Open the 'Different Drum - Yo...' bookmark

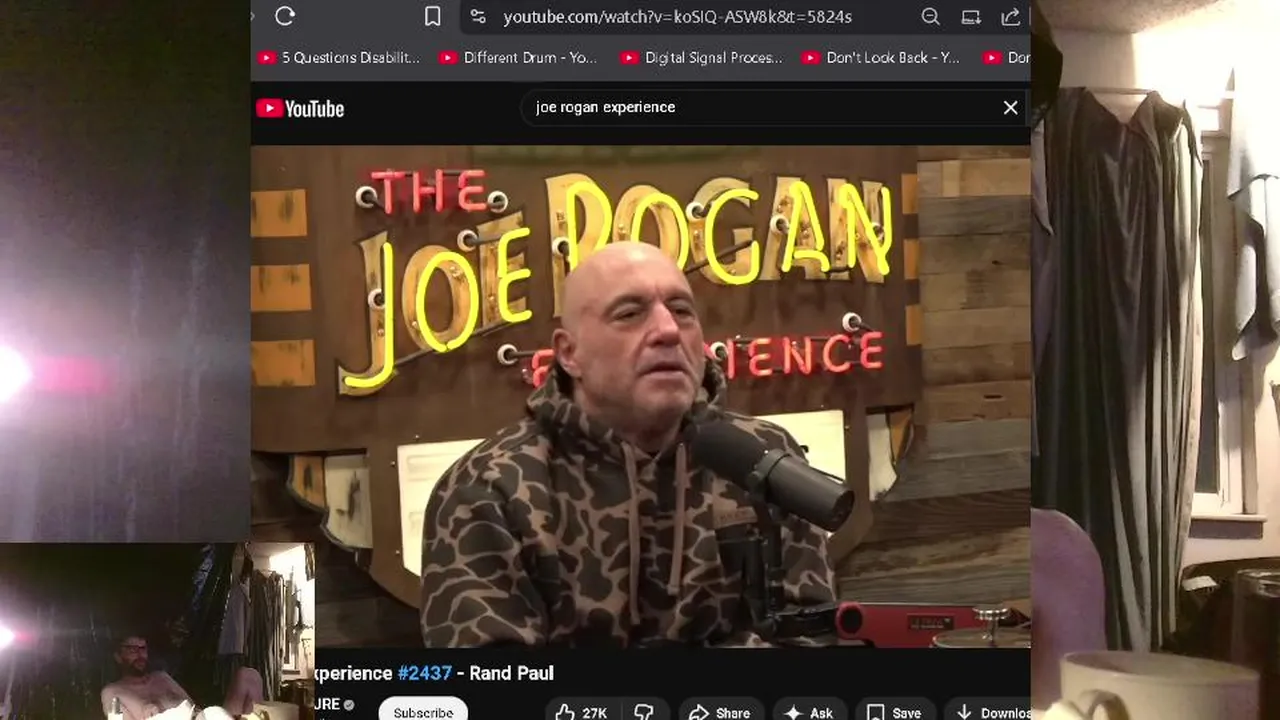tap(518, 58)
